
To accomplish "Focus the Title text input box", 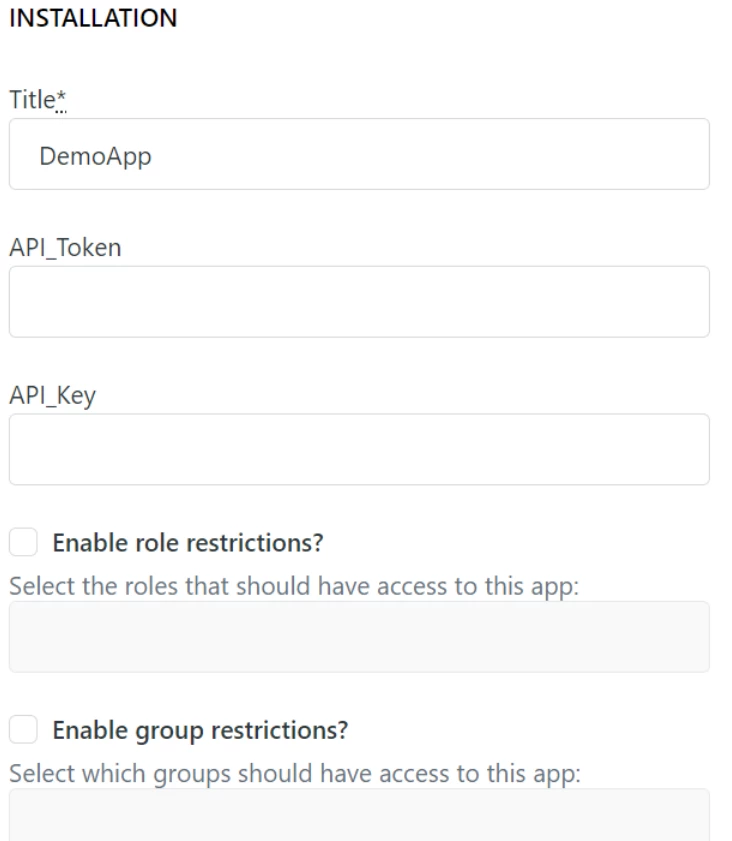I will point(359,155).
